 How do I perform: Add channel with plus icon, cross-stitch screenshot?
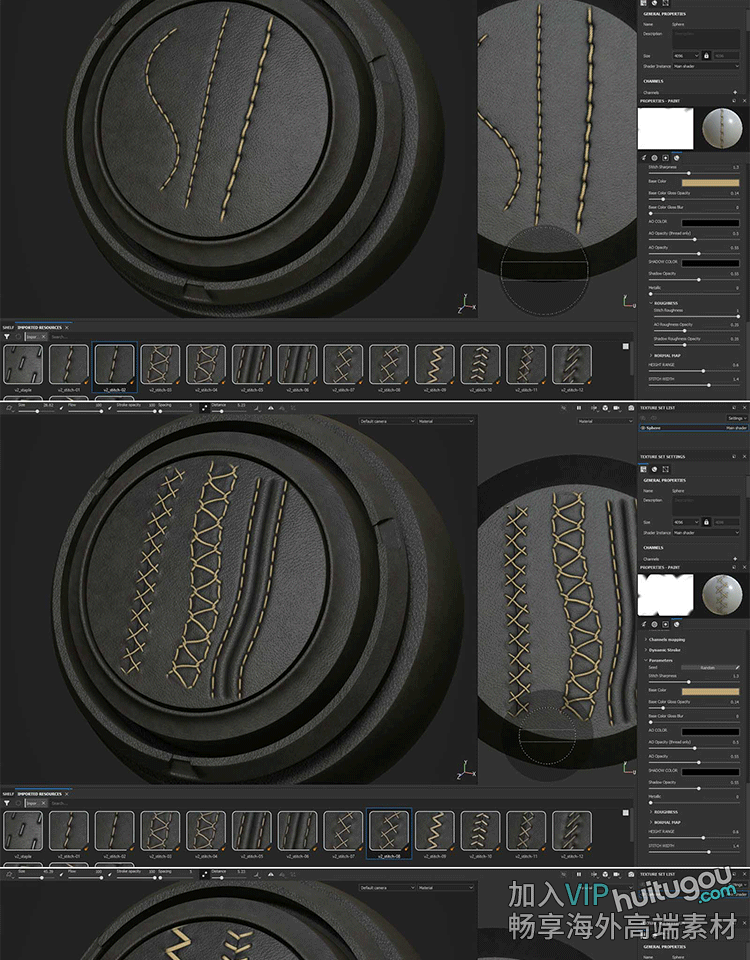tap(735, 559)
